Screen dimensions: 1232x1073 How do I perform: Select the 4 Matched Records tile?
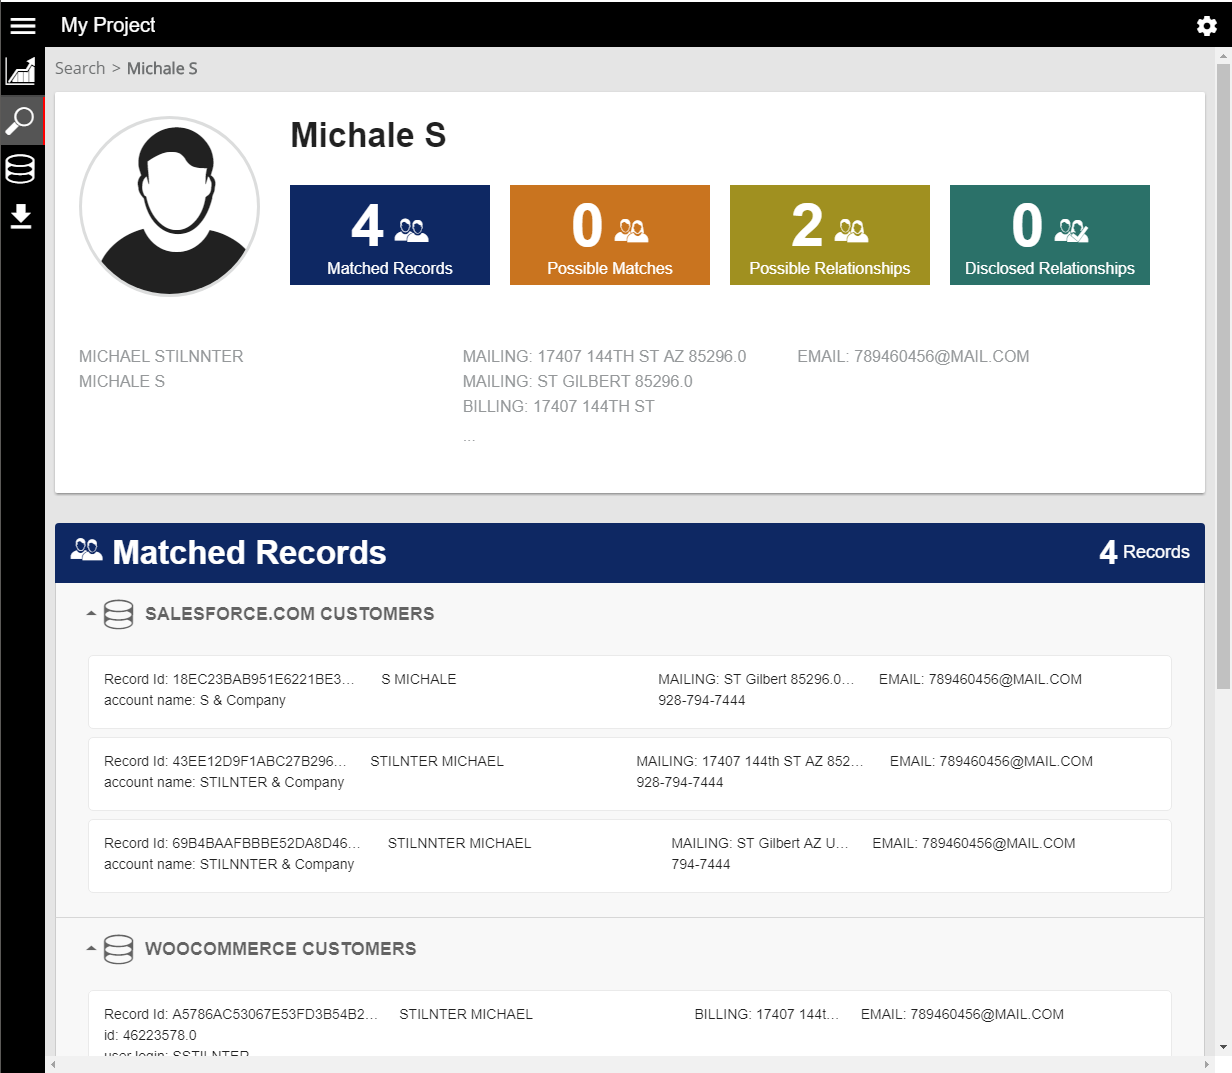coord(390,235)
